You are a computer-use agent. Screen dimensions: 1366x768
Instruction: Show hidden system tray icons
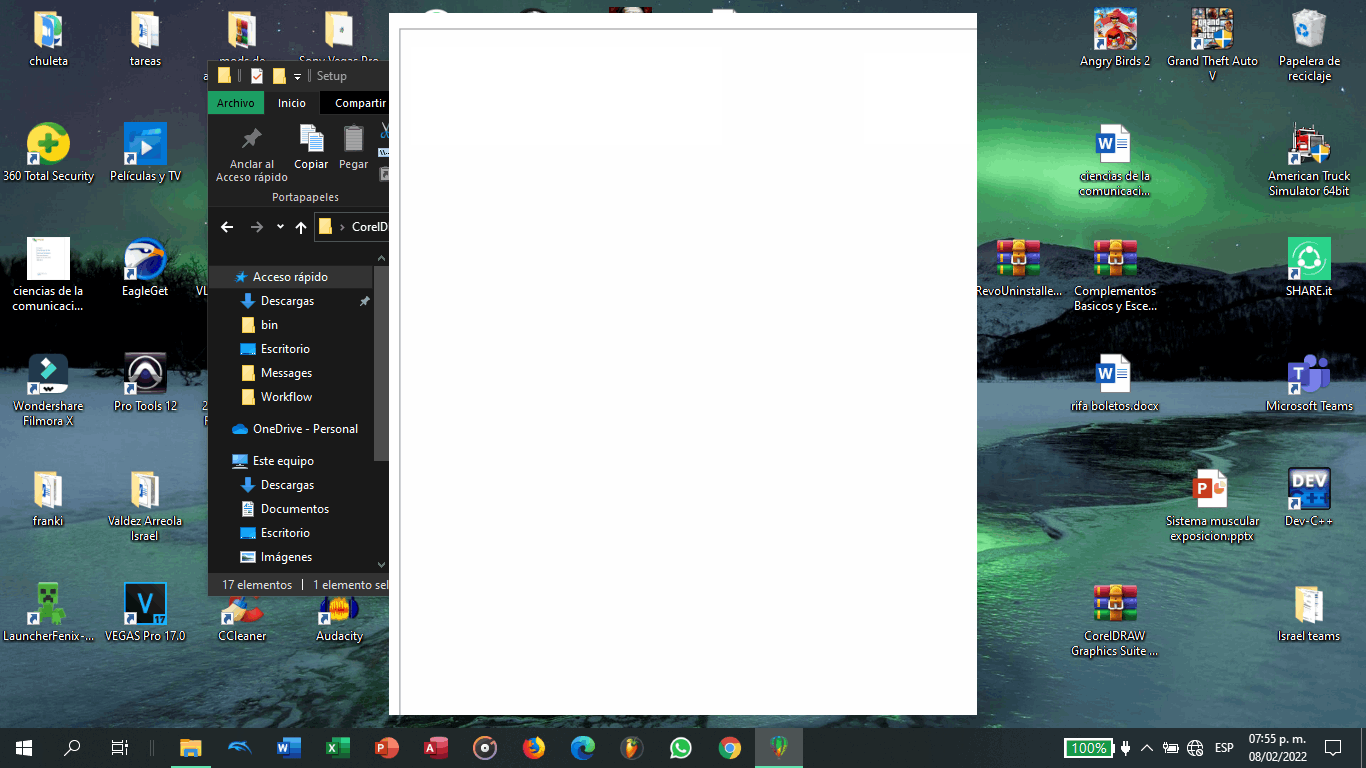click(1147, 748)
